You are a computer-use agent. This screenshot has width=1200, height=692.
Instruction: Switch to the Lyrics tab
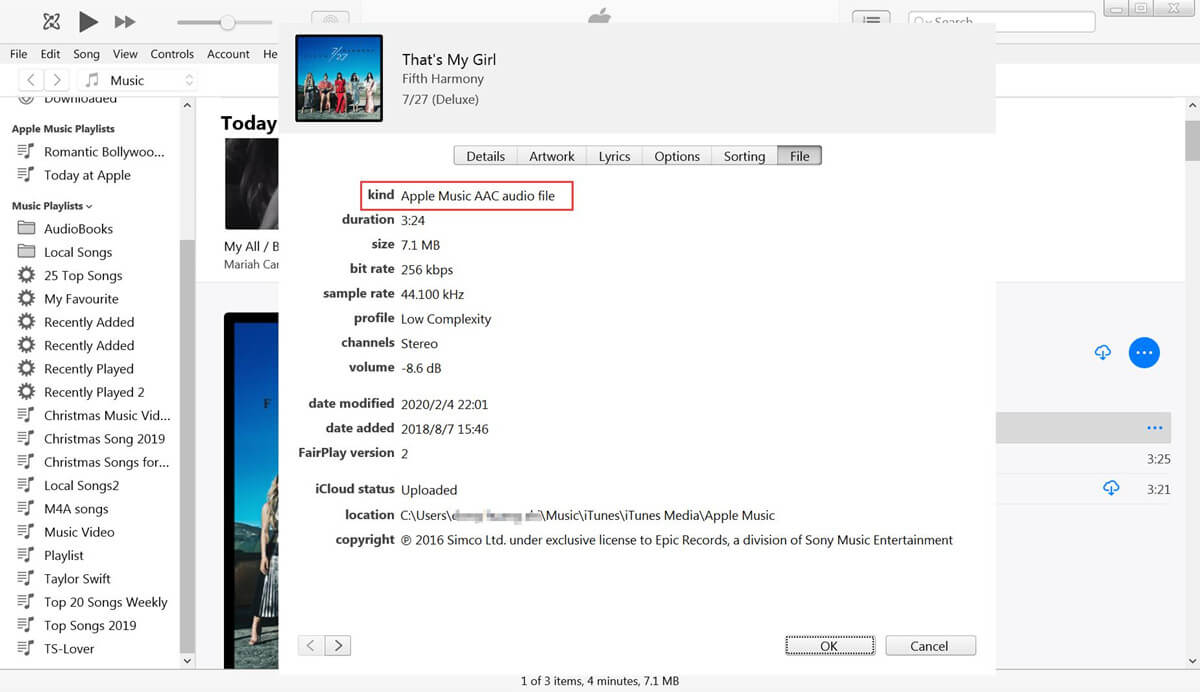[614, 156]
